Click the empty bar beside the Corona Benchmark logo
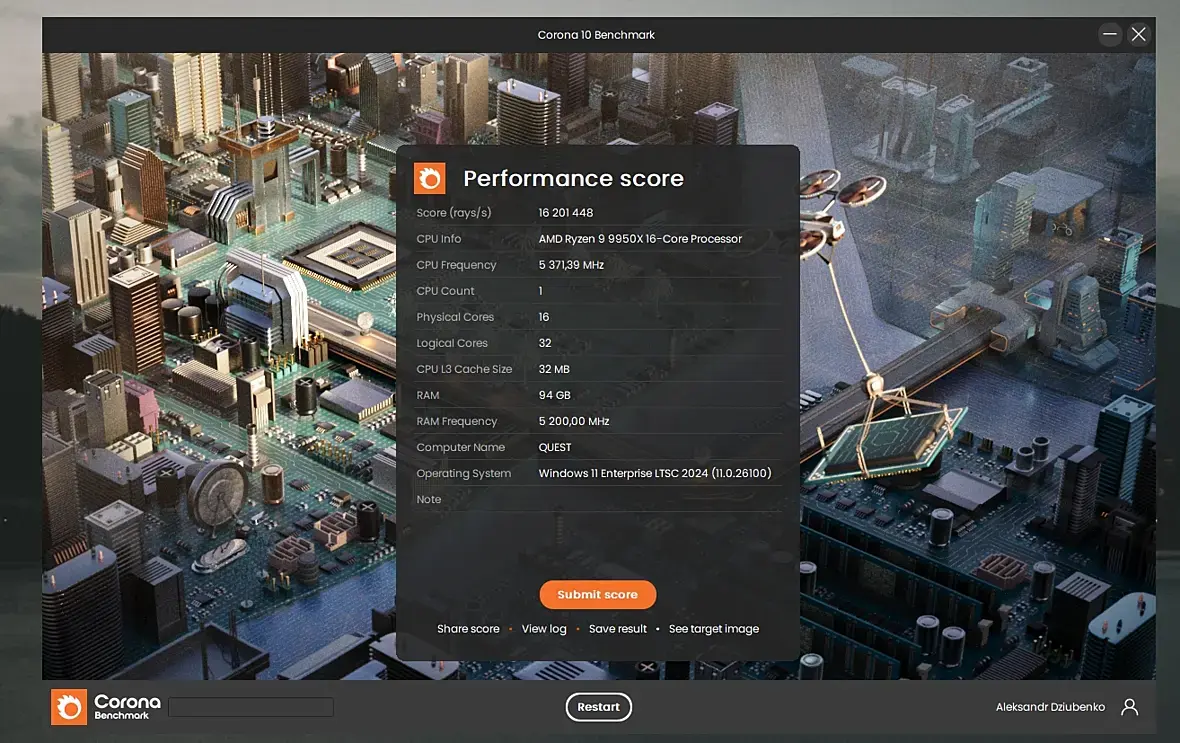 251,707
